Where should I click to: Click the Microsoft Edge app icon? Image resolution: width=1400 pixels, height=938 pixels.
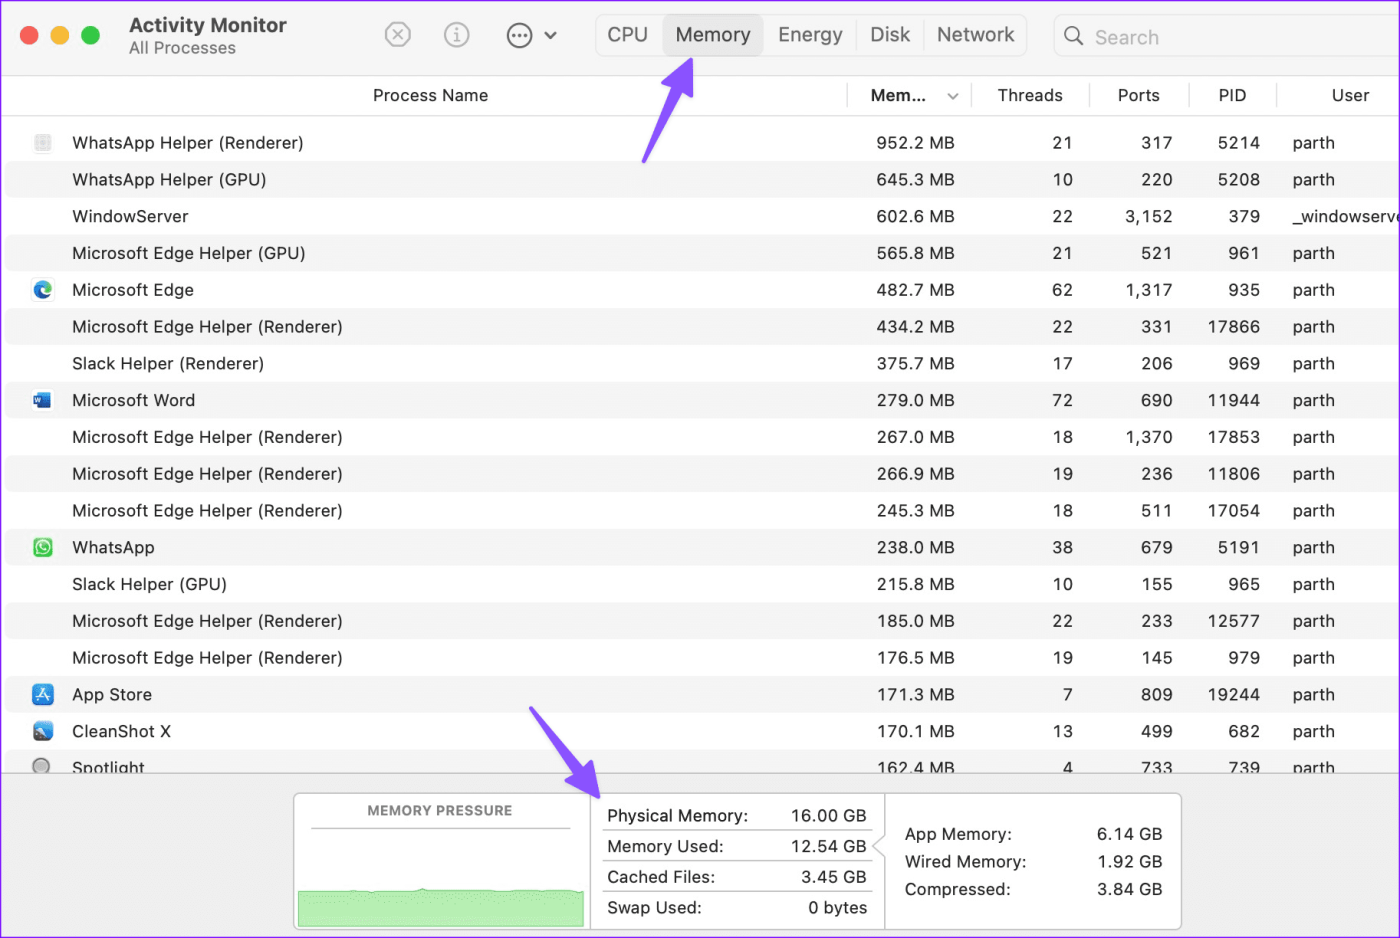point(42,290)
